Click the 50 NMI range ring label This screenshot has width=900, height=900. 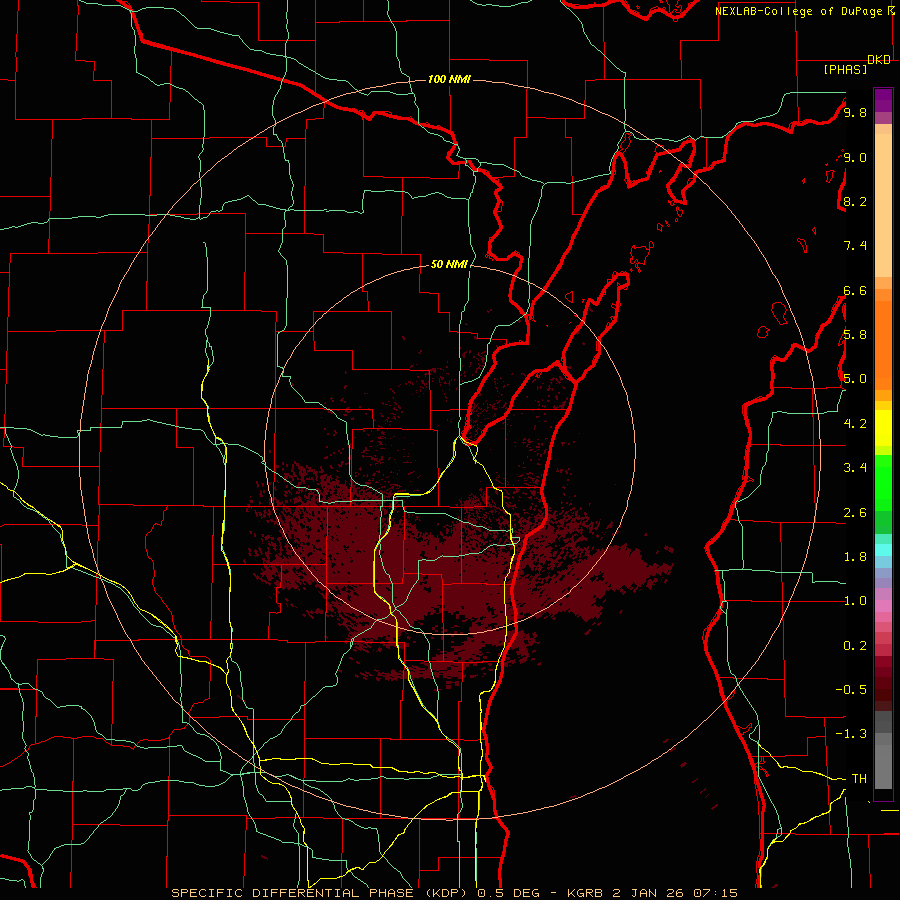coord(449,264)
